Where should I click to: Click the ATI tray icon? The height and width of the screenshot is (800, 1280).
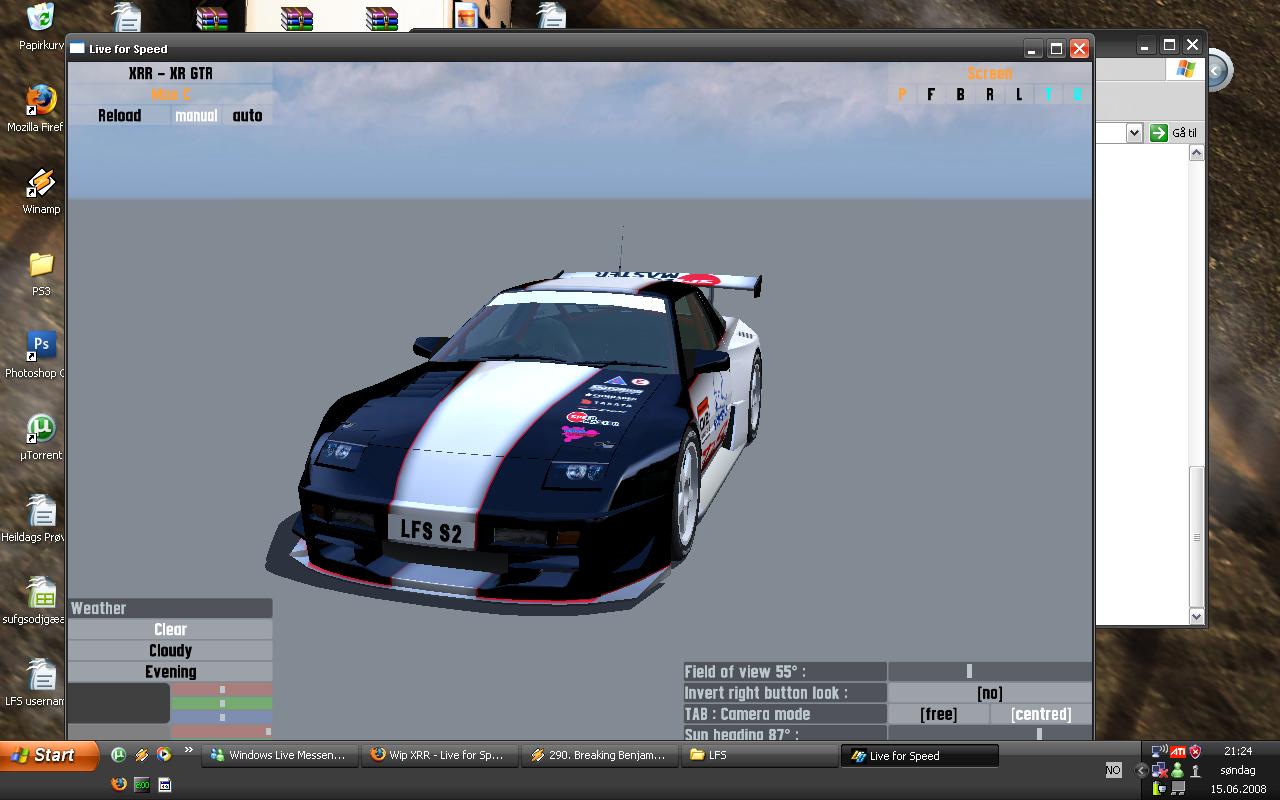coord(1178,751)
